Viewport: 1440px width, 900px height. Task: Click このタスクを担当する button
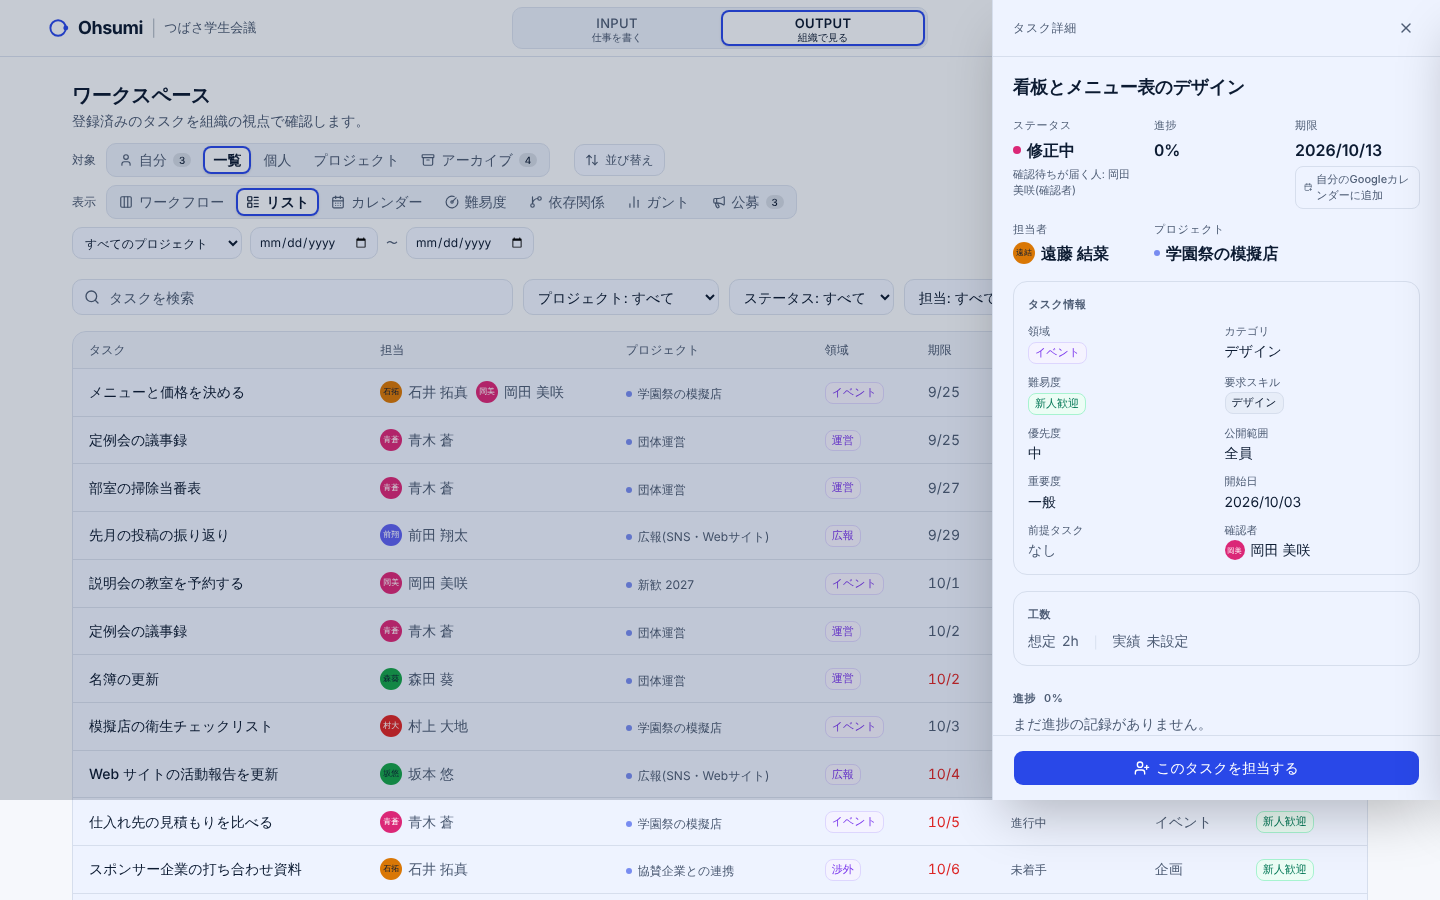1216,768
